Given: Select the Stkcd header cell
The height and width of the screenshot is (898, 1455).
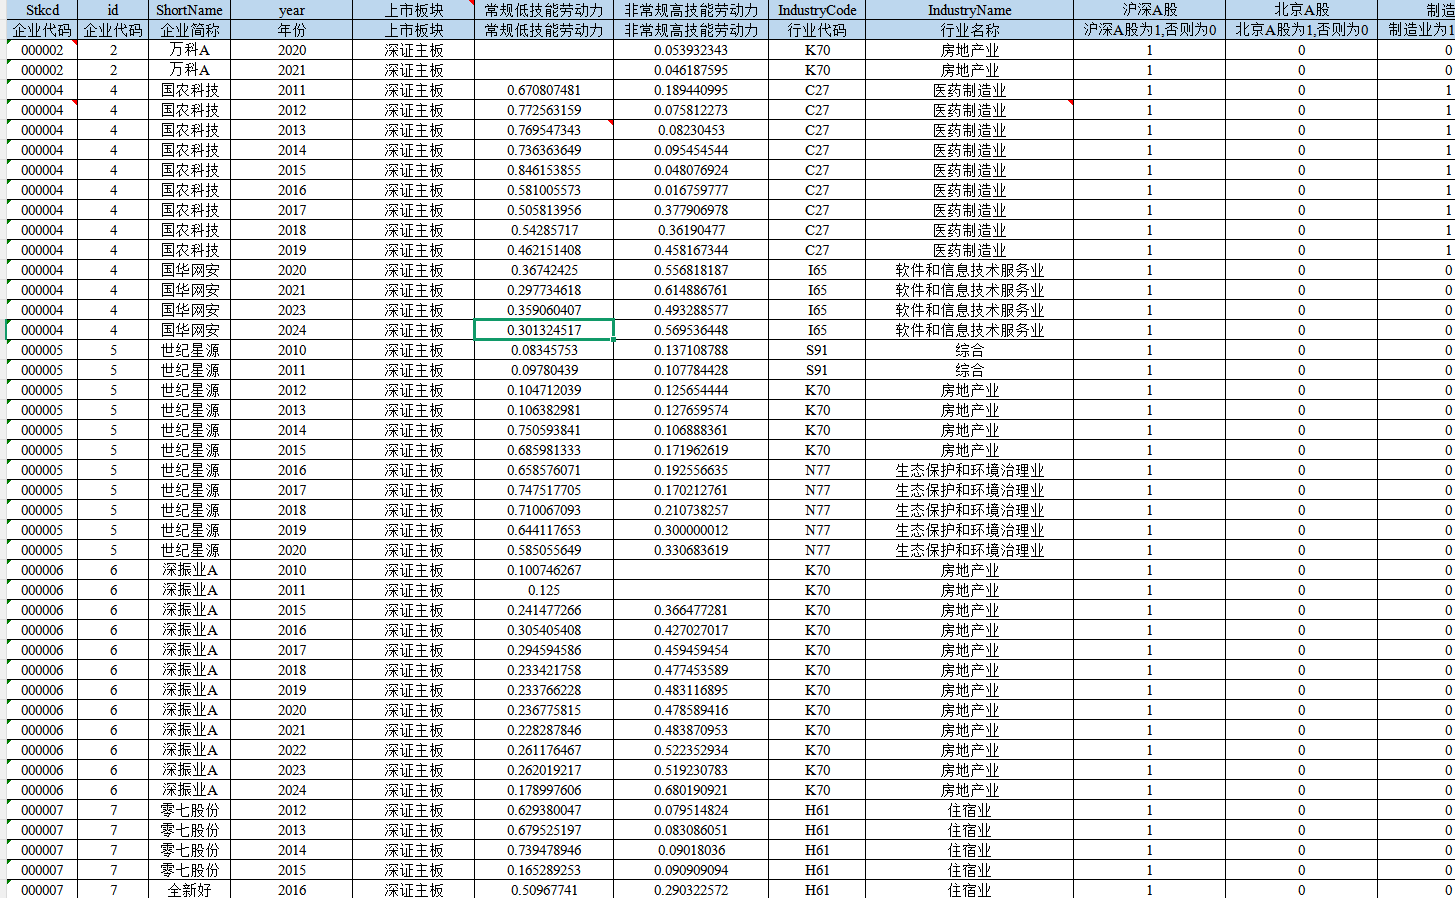Looking at the screenshot, I should tap(42, 10).
